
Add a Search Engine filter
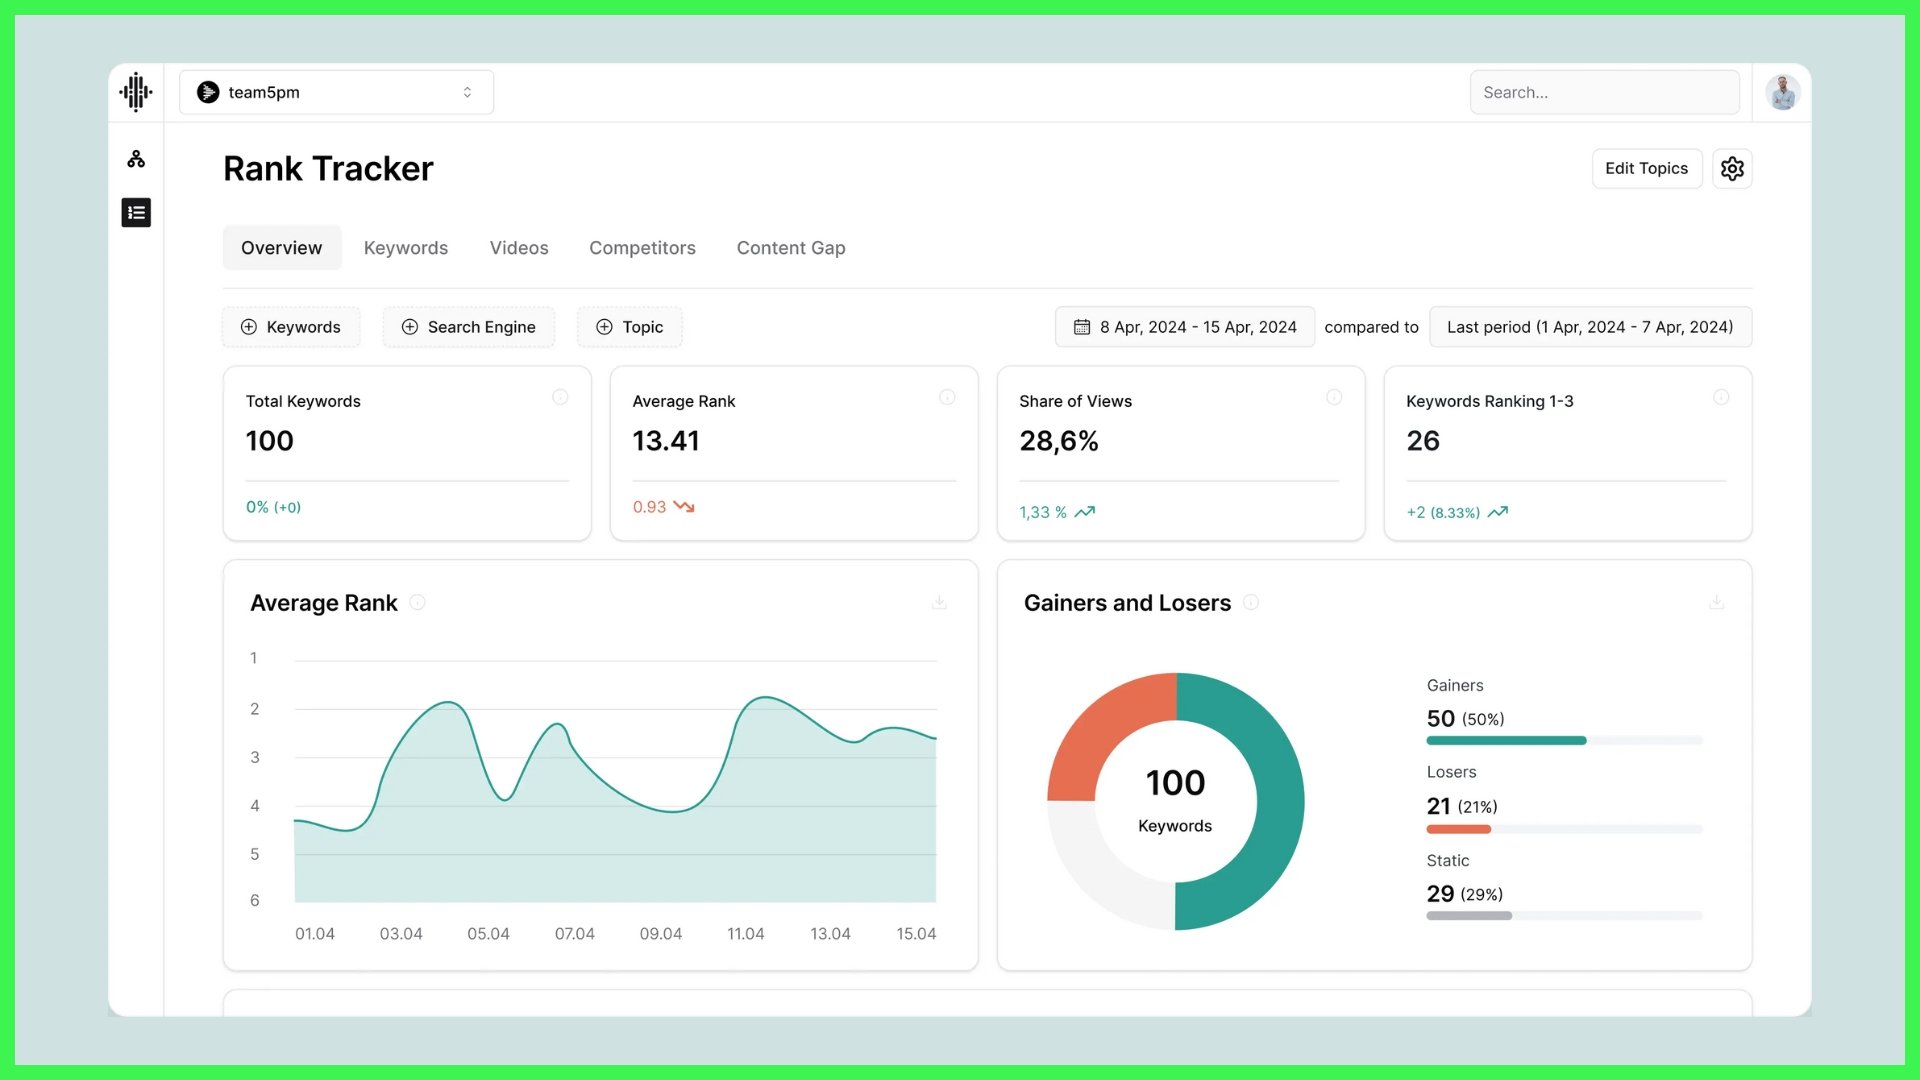pyautogui.click(x=468, y=327)
